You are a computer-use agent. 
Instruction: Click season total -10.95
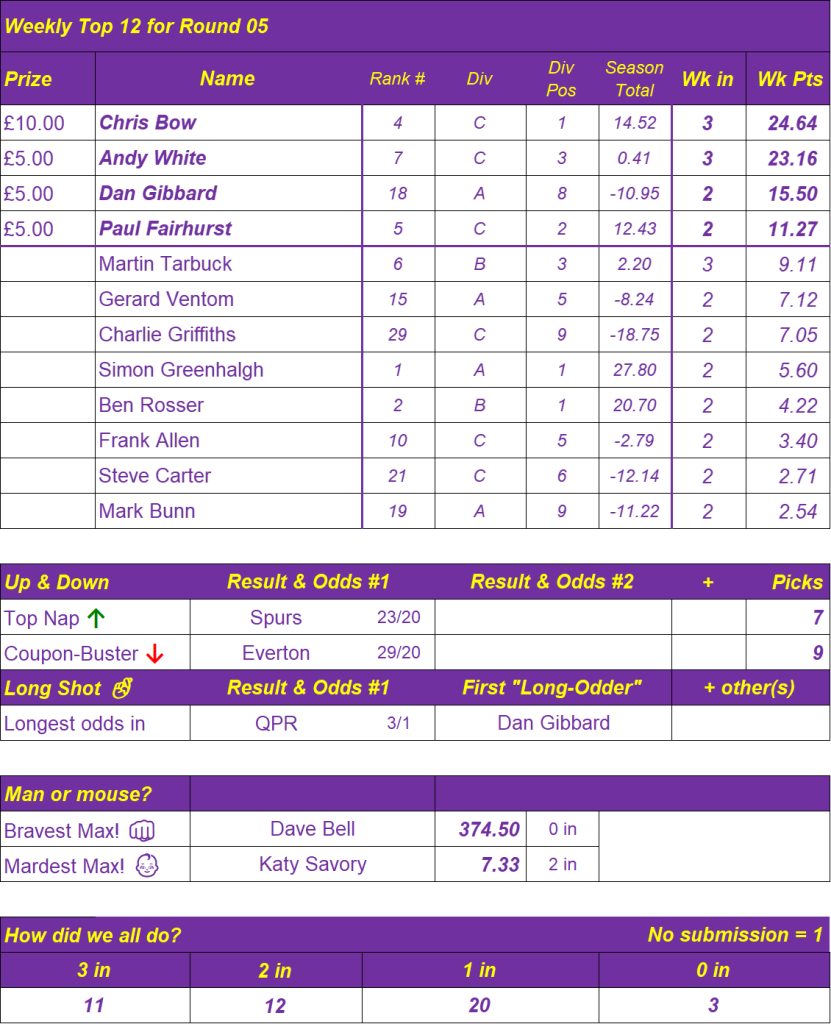(x=635, y=193)
